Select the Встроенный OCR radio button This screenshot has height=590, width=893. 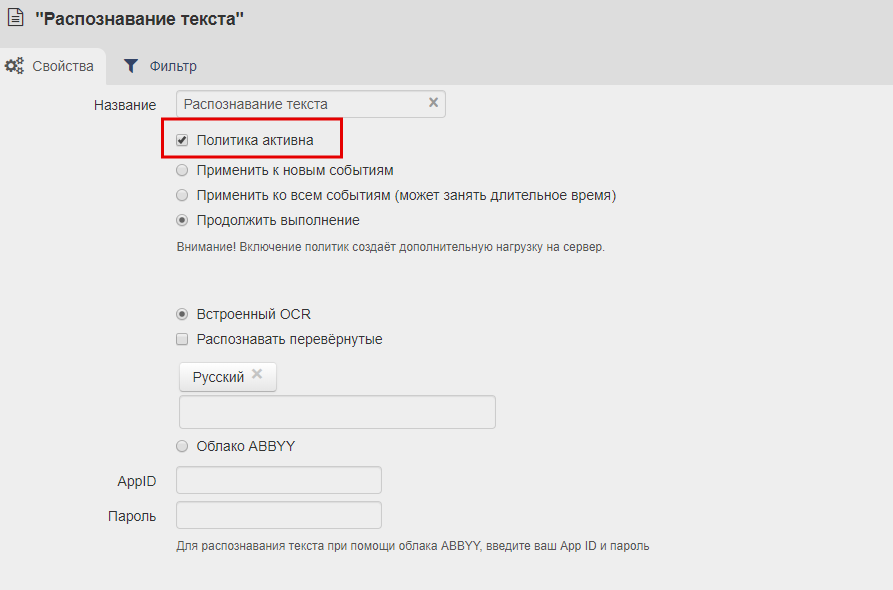tap(182, 314)
